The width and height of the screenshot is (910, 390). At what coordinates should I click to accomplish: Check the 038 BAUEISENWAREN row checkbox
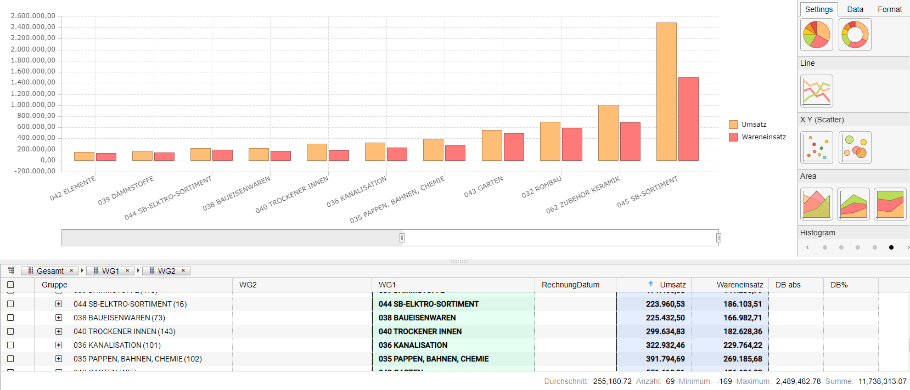(10, 317)
